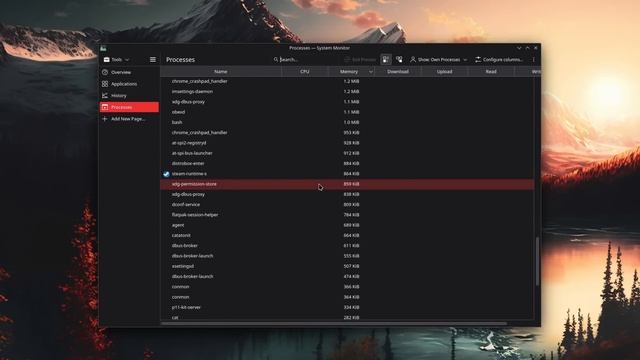Maximize the System Monitor window
The height and width of the screenshot is (360, 640).
[x=528, y=48]
